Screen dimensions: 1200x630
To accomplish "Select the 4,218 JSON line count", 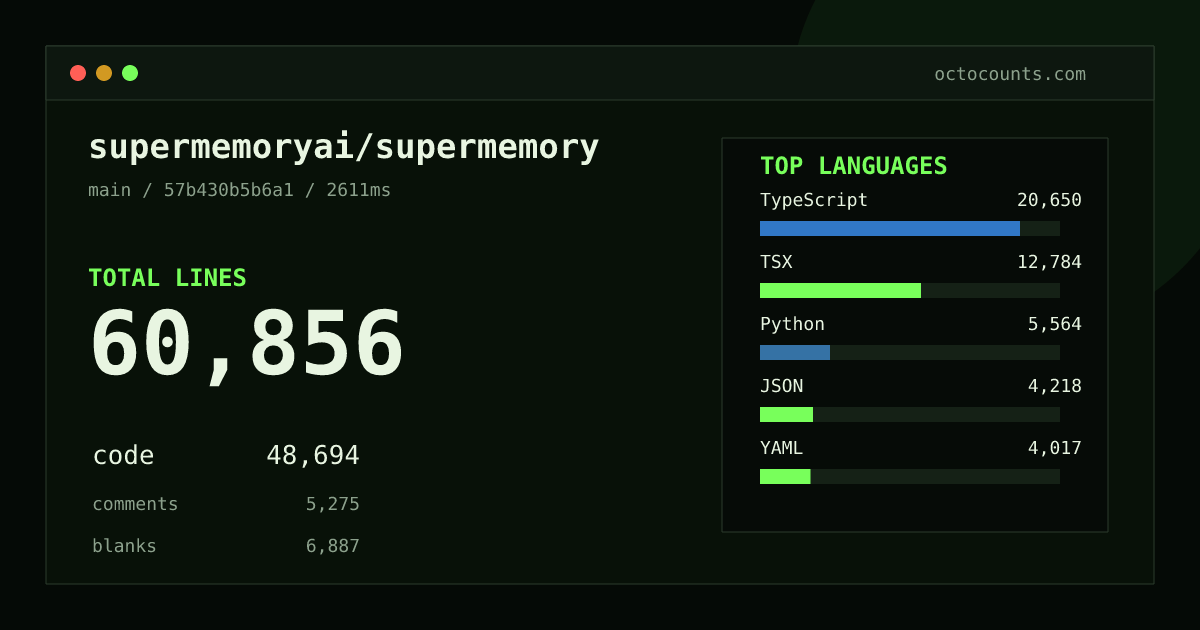I will 1055,386.
